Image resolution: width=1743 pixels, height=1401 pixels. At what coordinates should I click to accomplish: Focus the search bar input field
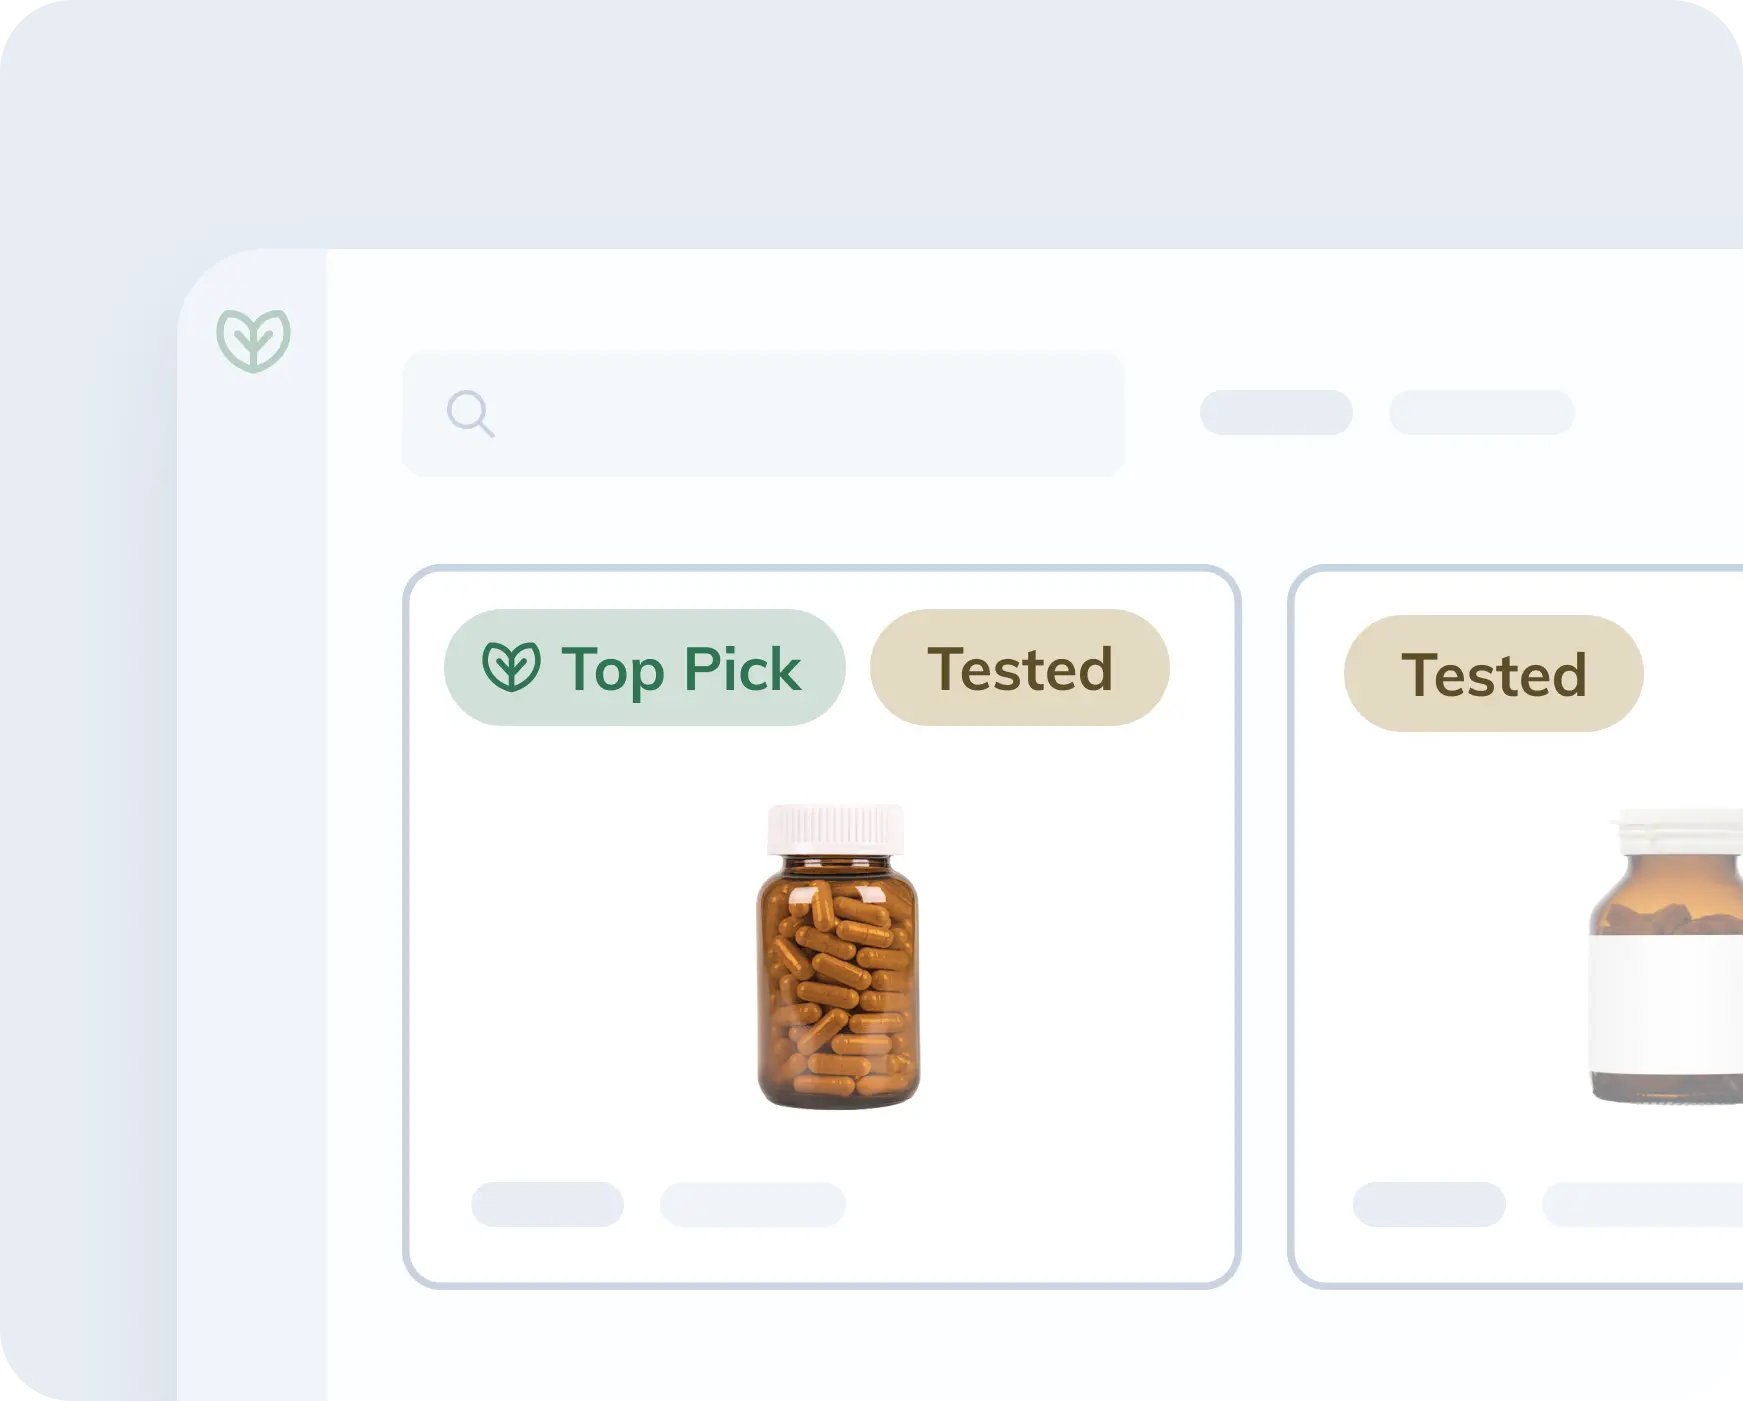tap(800, 413)
